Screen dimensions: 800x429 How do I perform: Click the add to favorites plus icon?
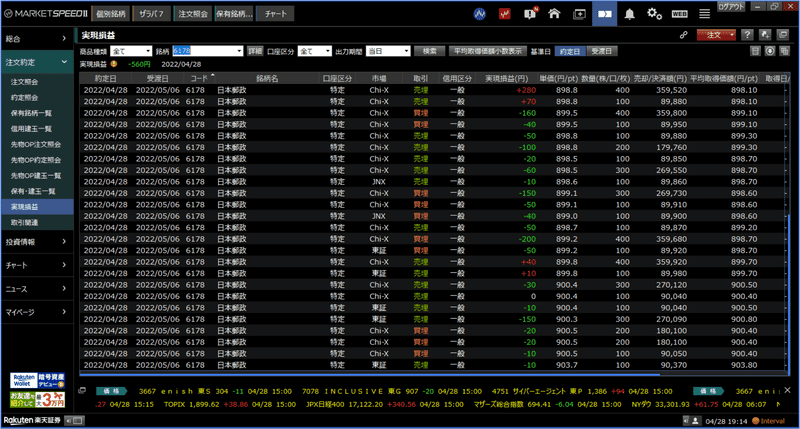click(x=765, y=35)
